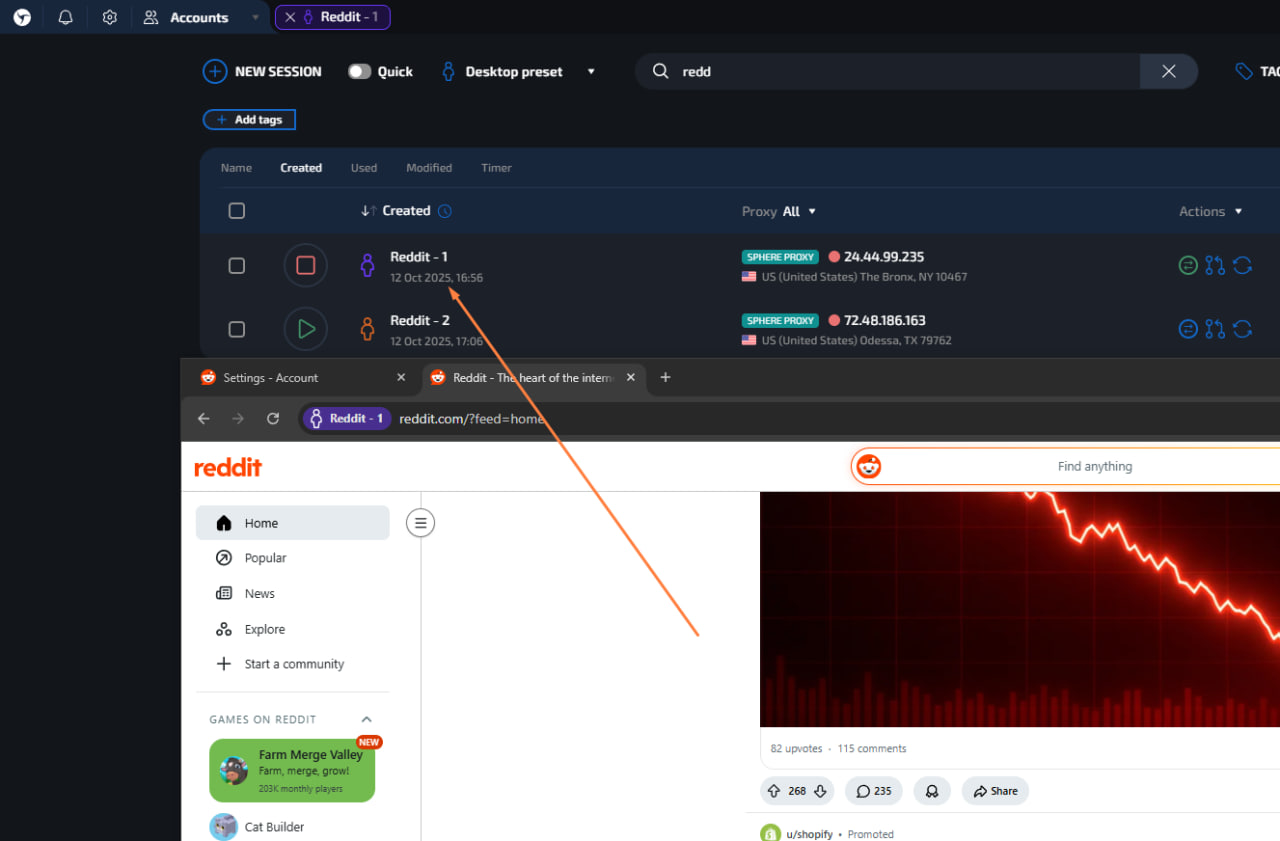
Task: Close the Reddit heart of the internet tab
Action: (x=631, y=378)
